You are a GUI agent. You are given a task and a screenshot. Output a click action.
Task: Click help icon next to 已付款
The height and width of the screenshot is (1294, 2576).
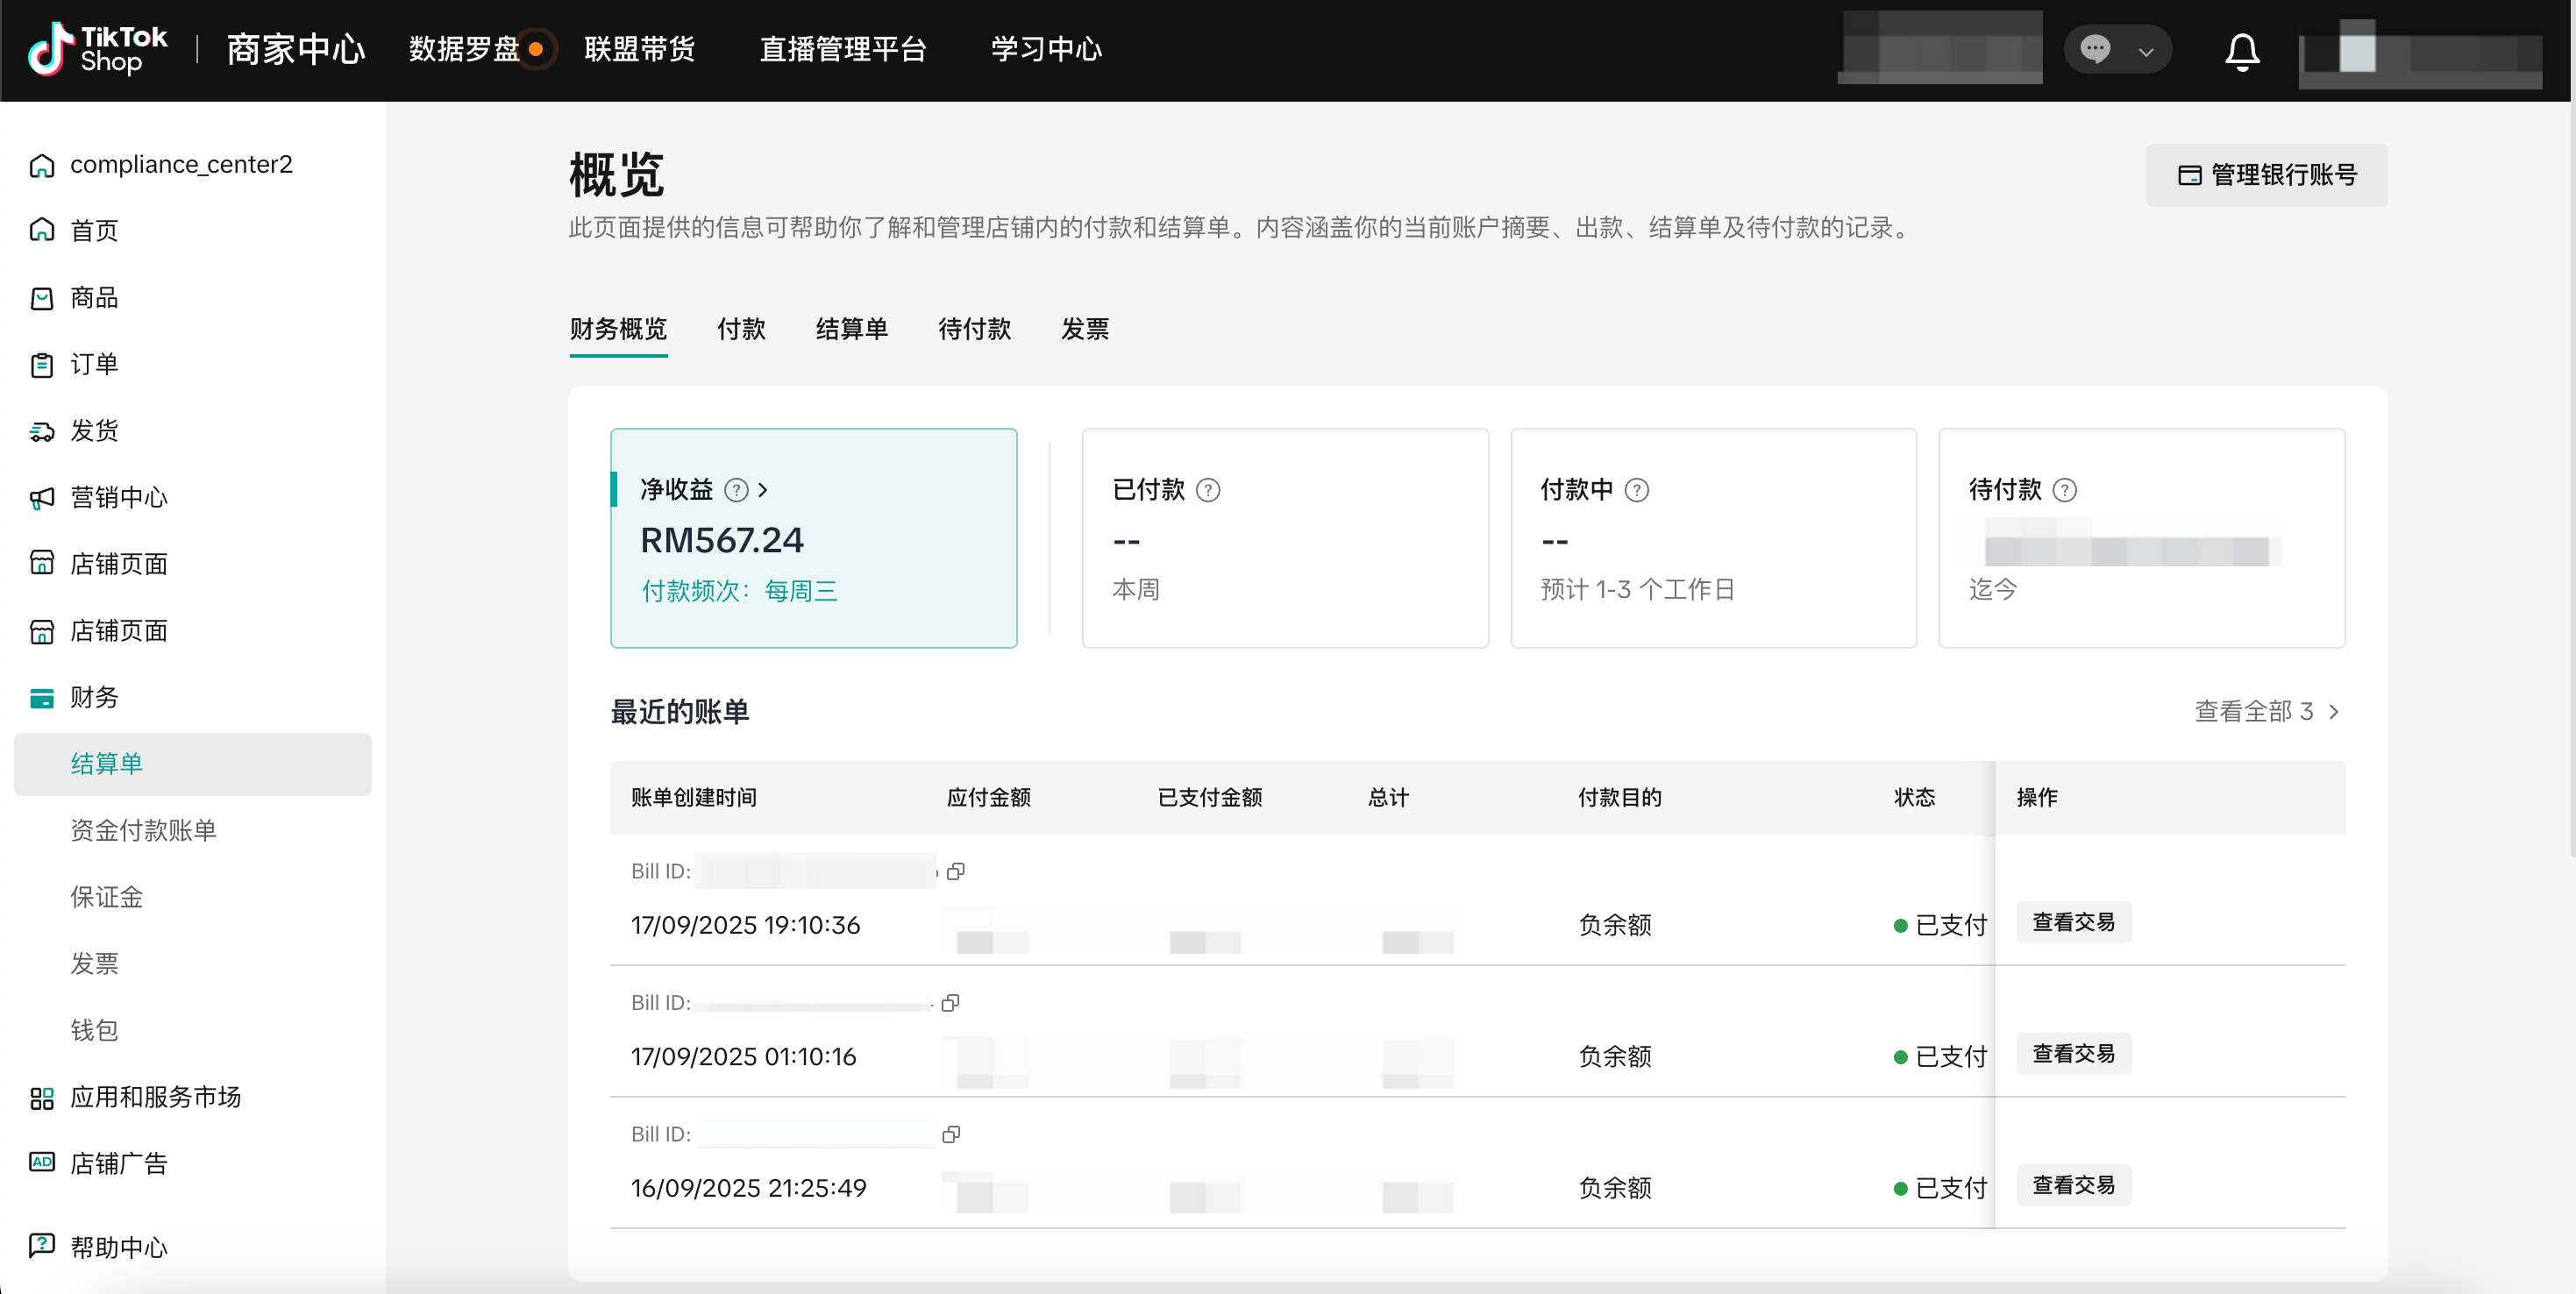(x=1208, y=490)
